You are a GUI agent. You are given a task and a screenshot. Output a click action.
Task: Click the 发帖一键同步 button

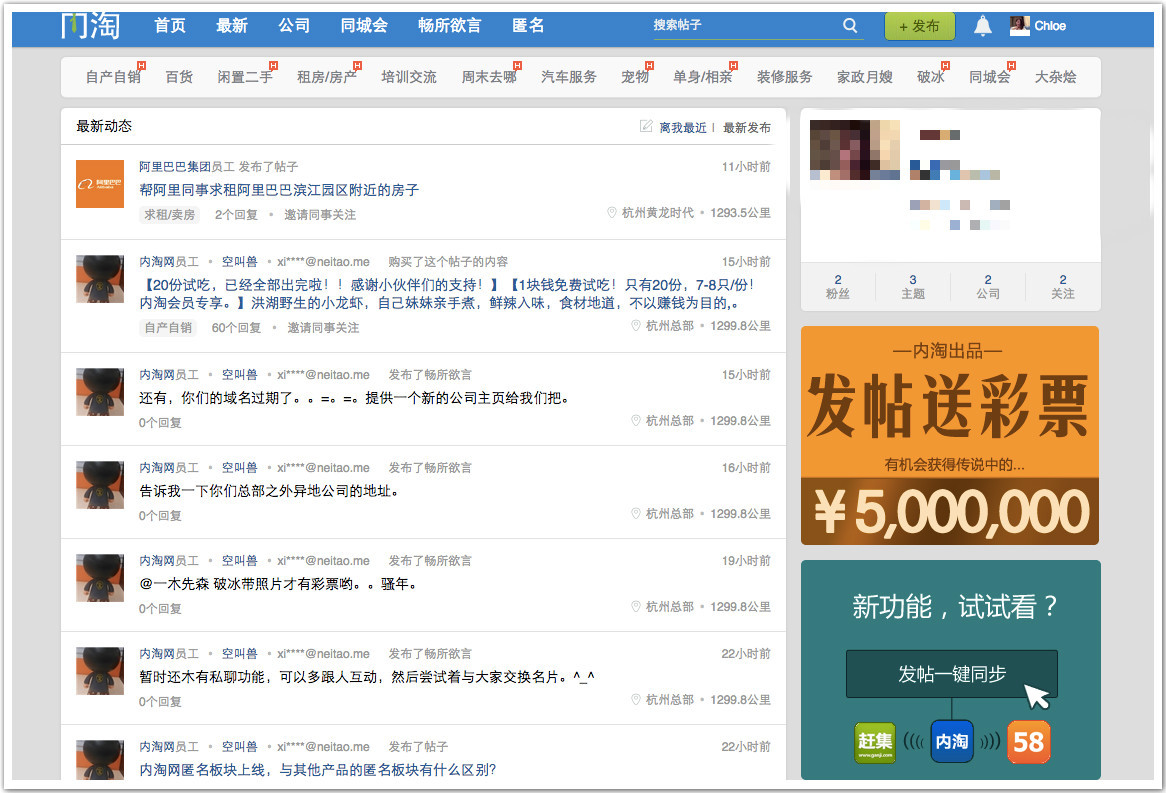[x=951, y=674]
